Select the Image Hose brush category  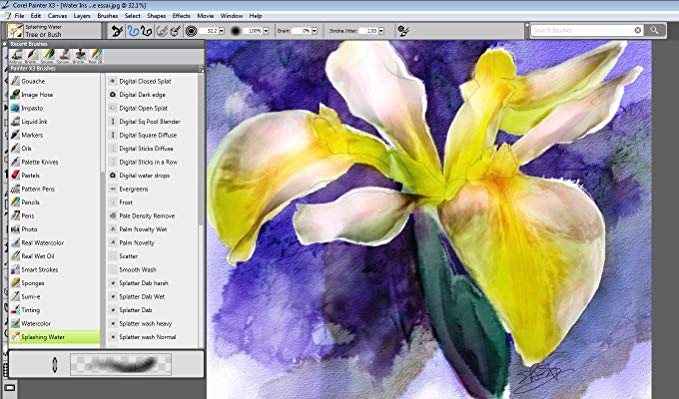point(55,94)
